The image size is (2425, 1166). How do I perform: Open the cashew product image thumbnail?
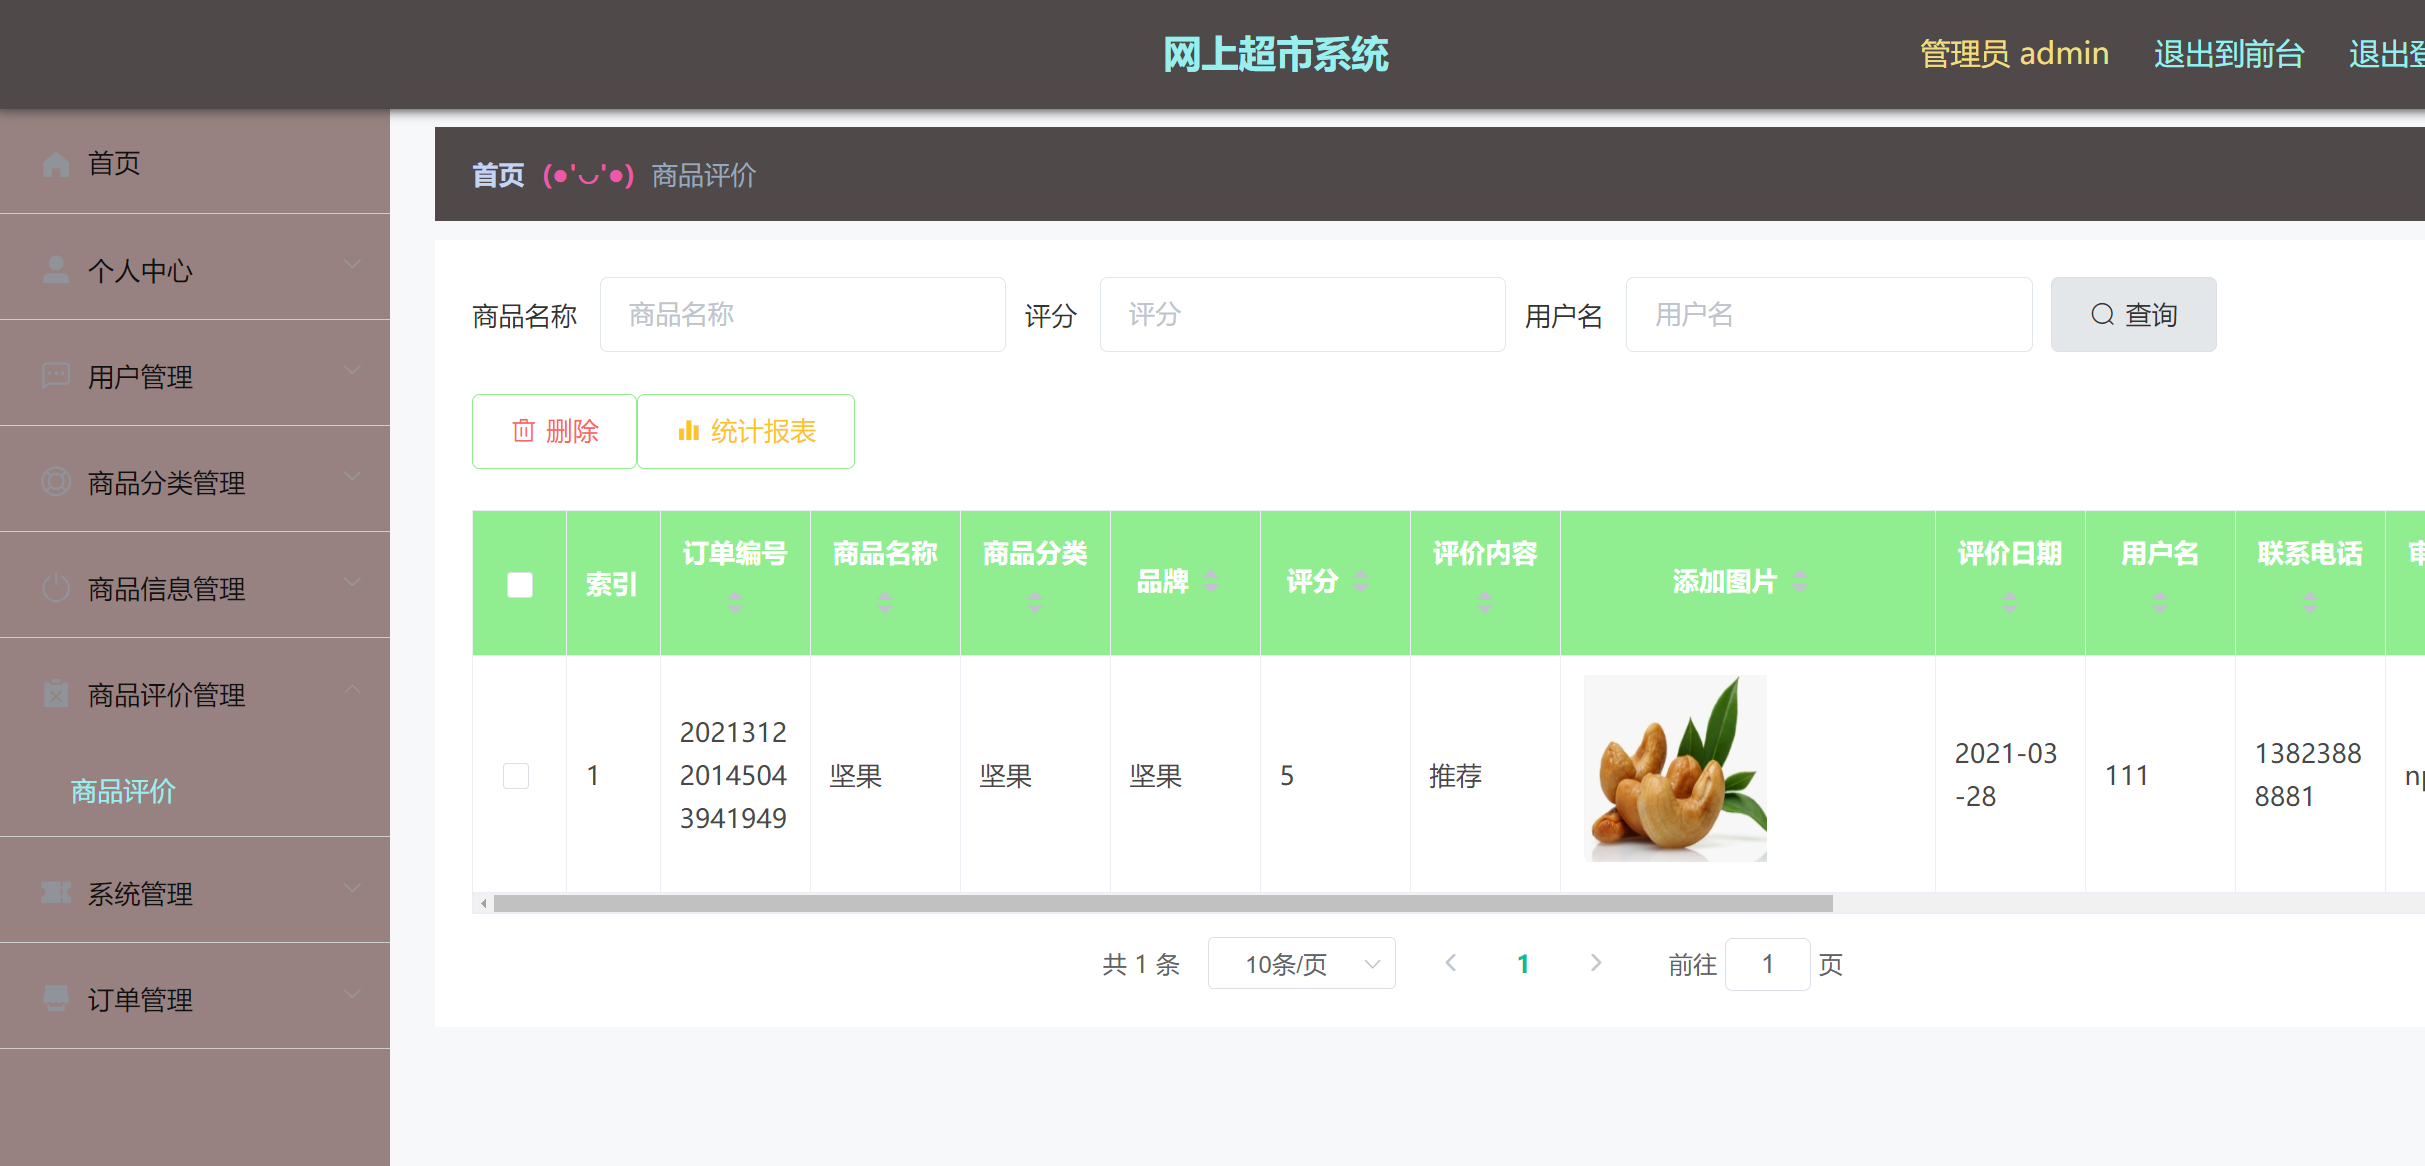click(1675, 767)
